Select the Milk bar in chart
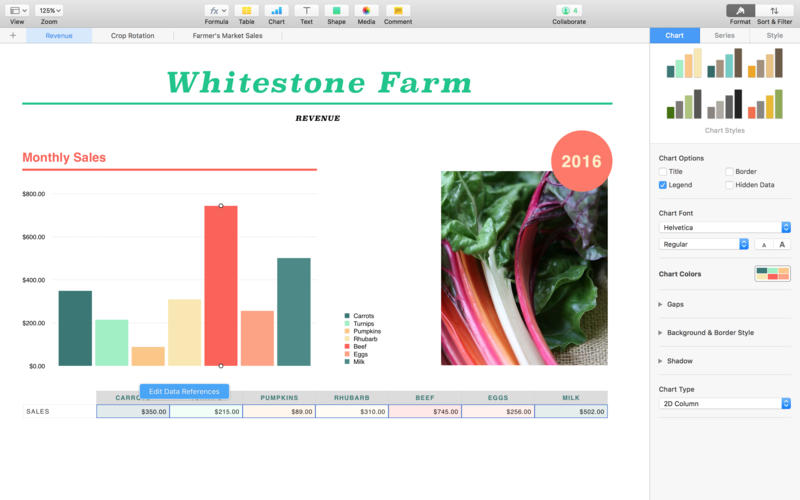This screenshot has height=500, width=800. point(294,312)
